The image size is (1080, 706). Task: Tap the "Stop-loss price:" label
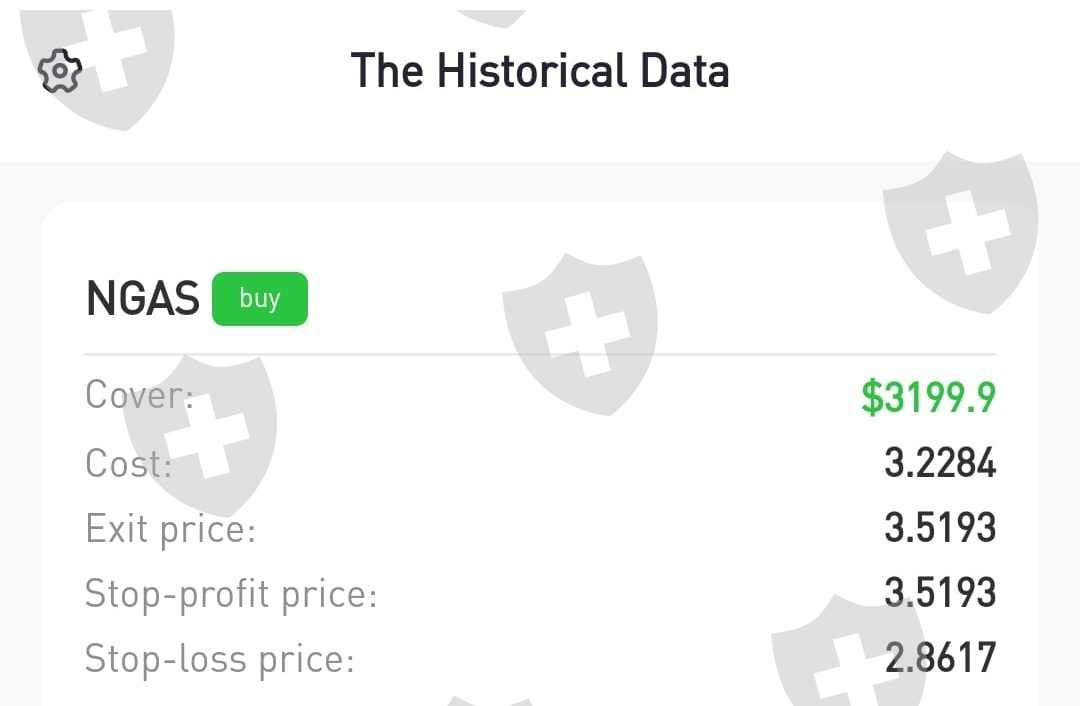point(220,659)
